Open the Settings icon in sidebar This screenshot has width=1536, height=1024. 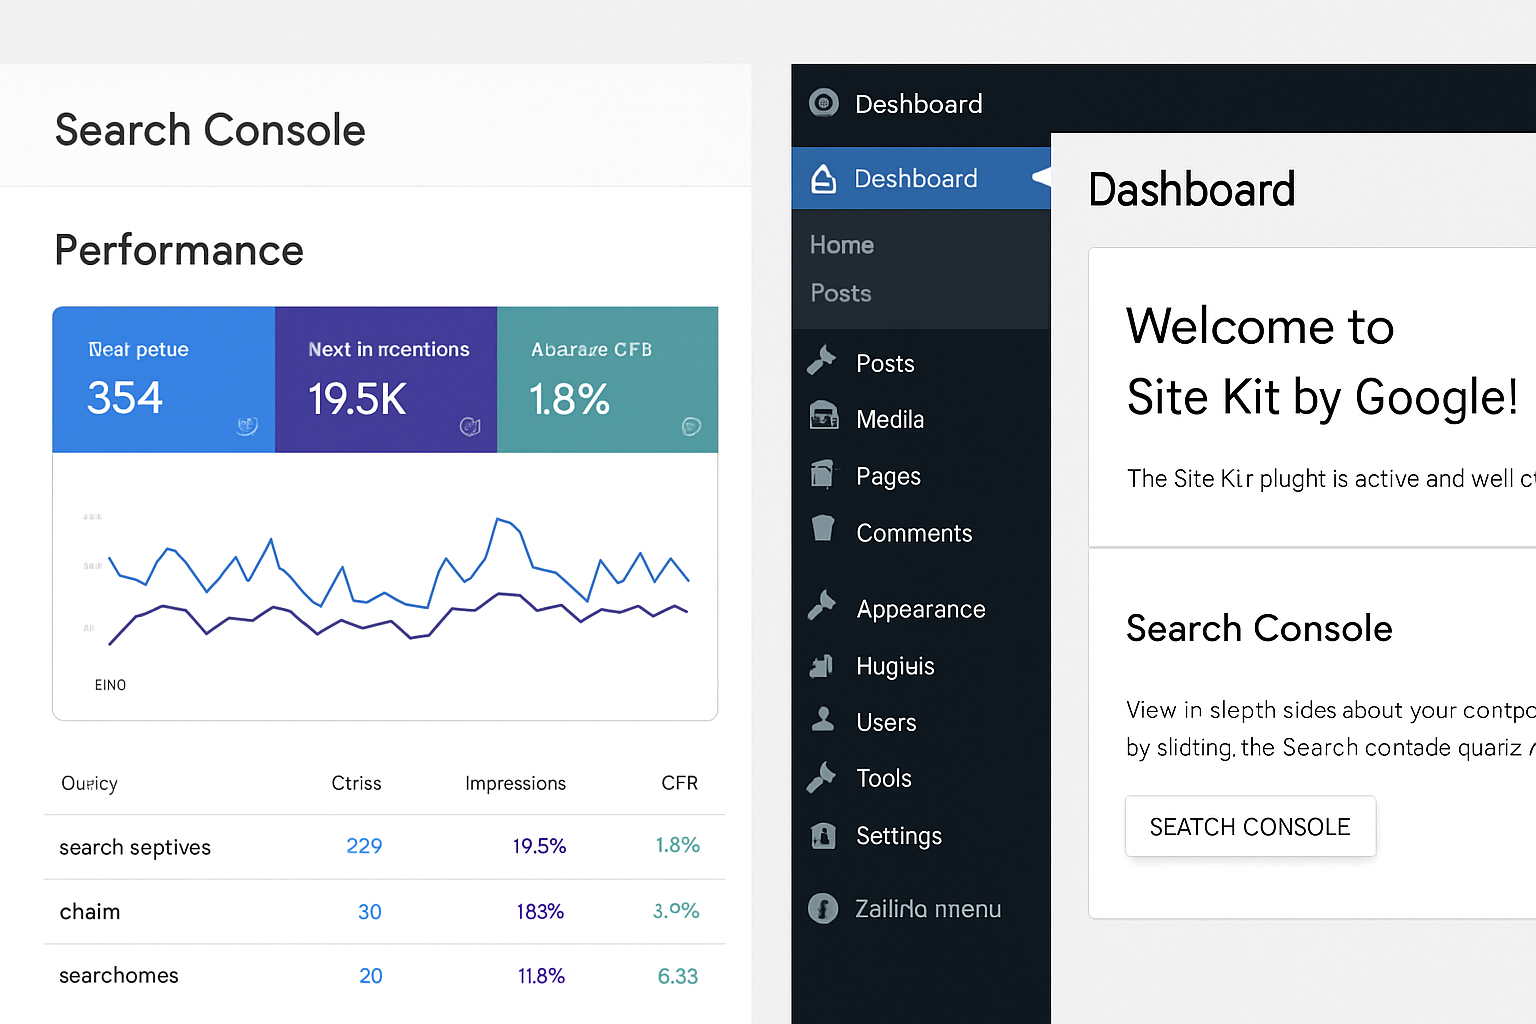[822, 835]
